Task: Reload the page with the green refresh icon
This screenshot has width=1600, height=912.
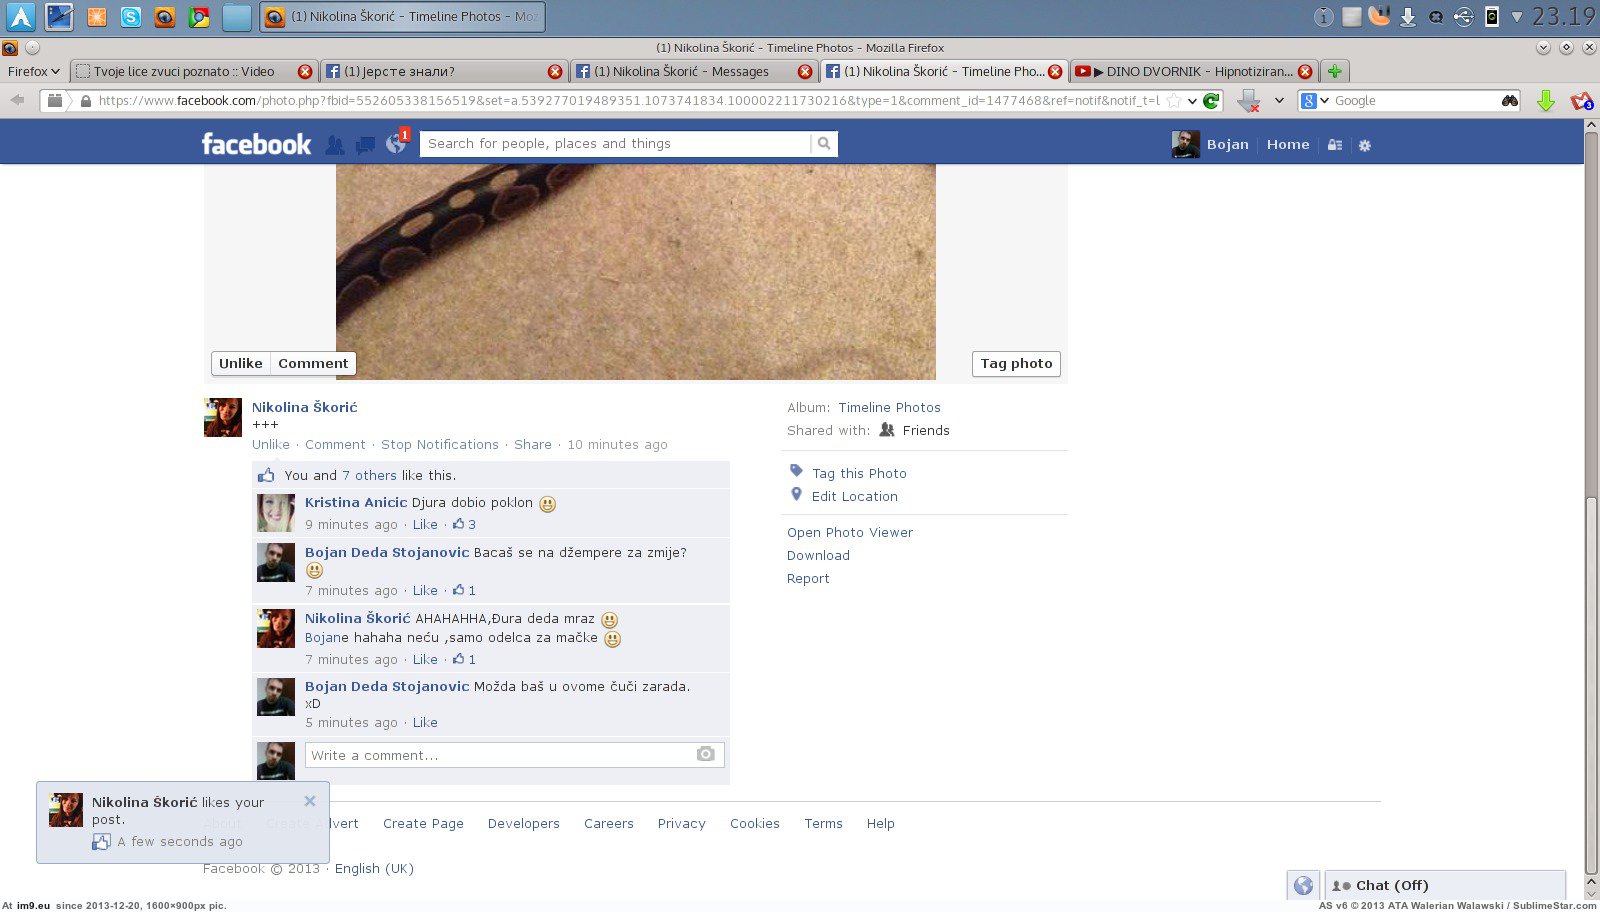Action: (1211, 101)
